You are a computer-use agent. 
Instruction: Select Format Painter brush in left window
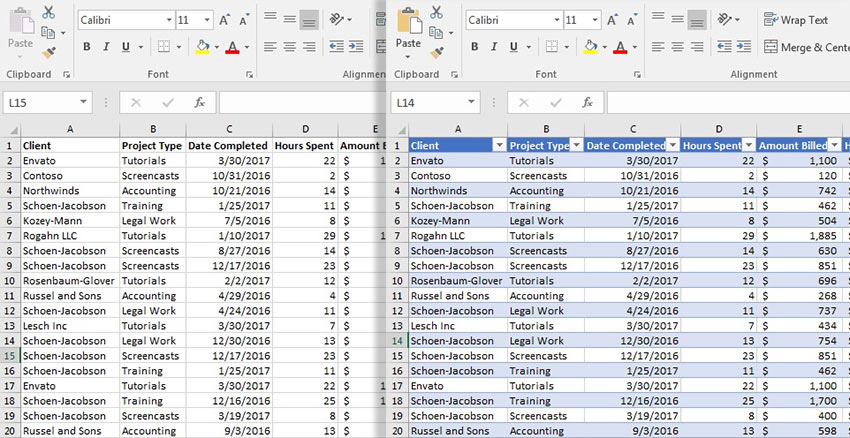(x=48, y=52)
